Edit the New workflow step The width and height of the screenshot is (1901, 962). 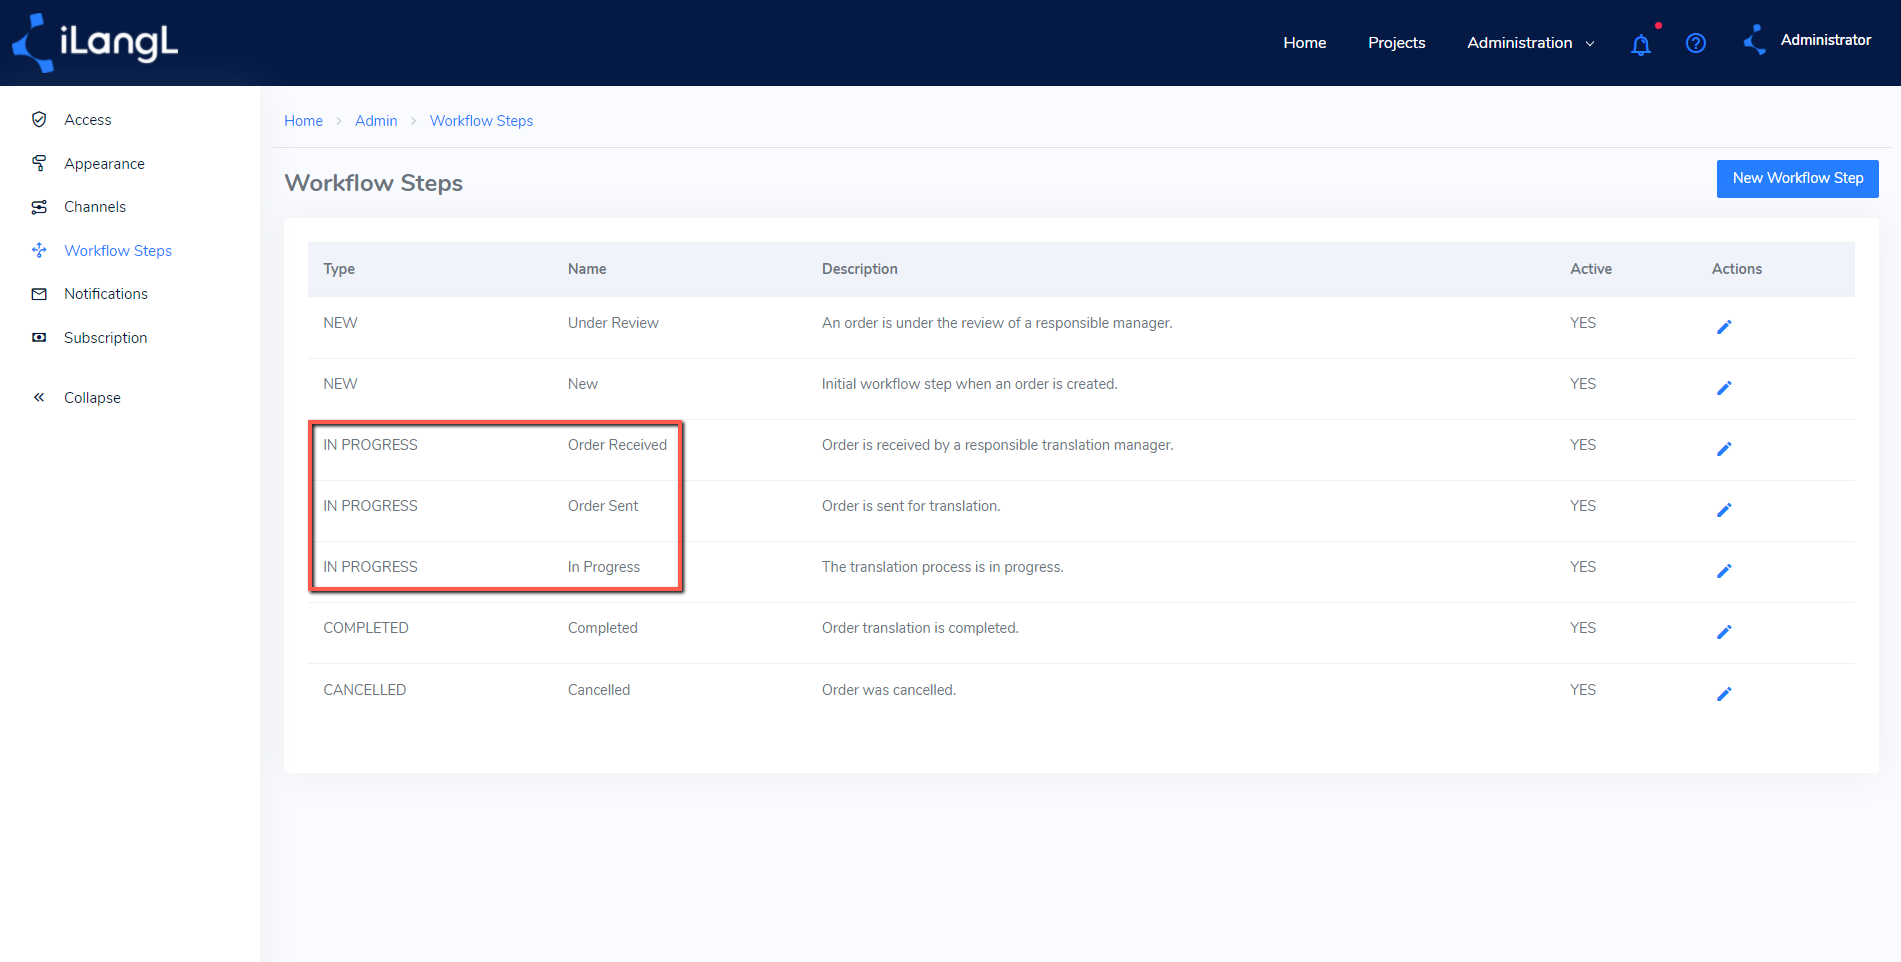pos(1724,388)
